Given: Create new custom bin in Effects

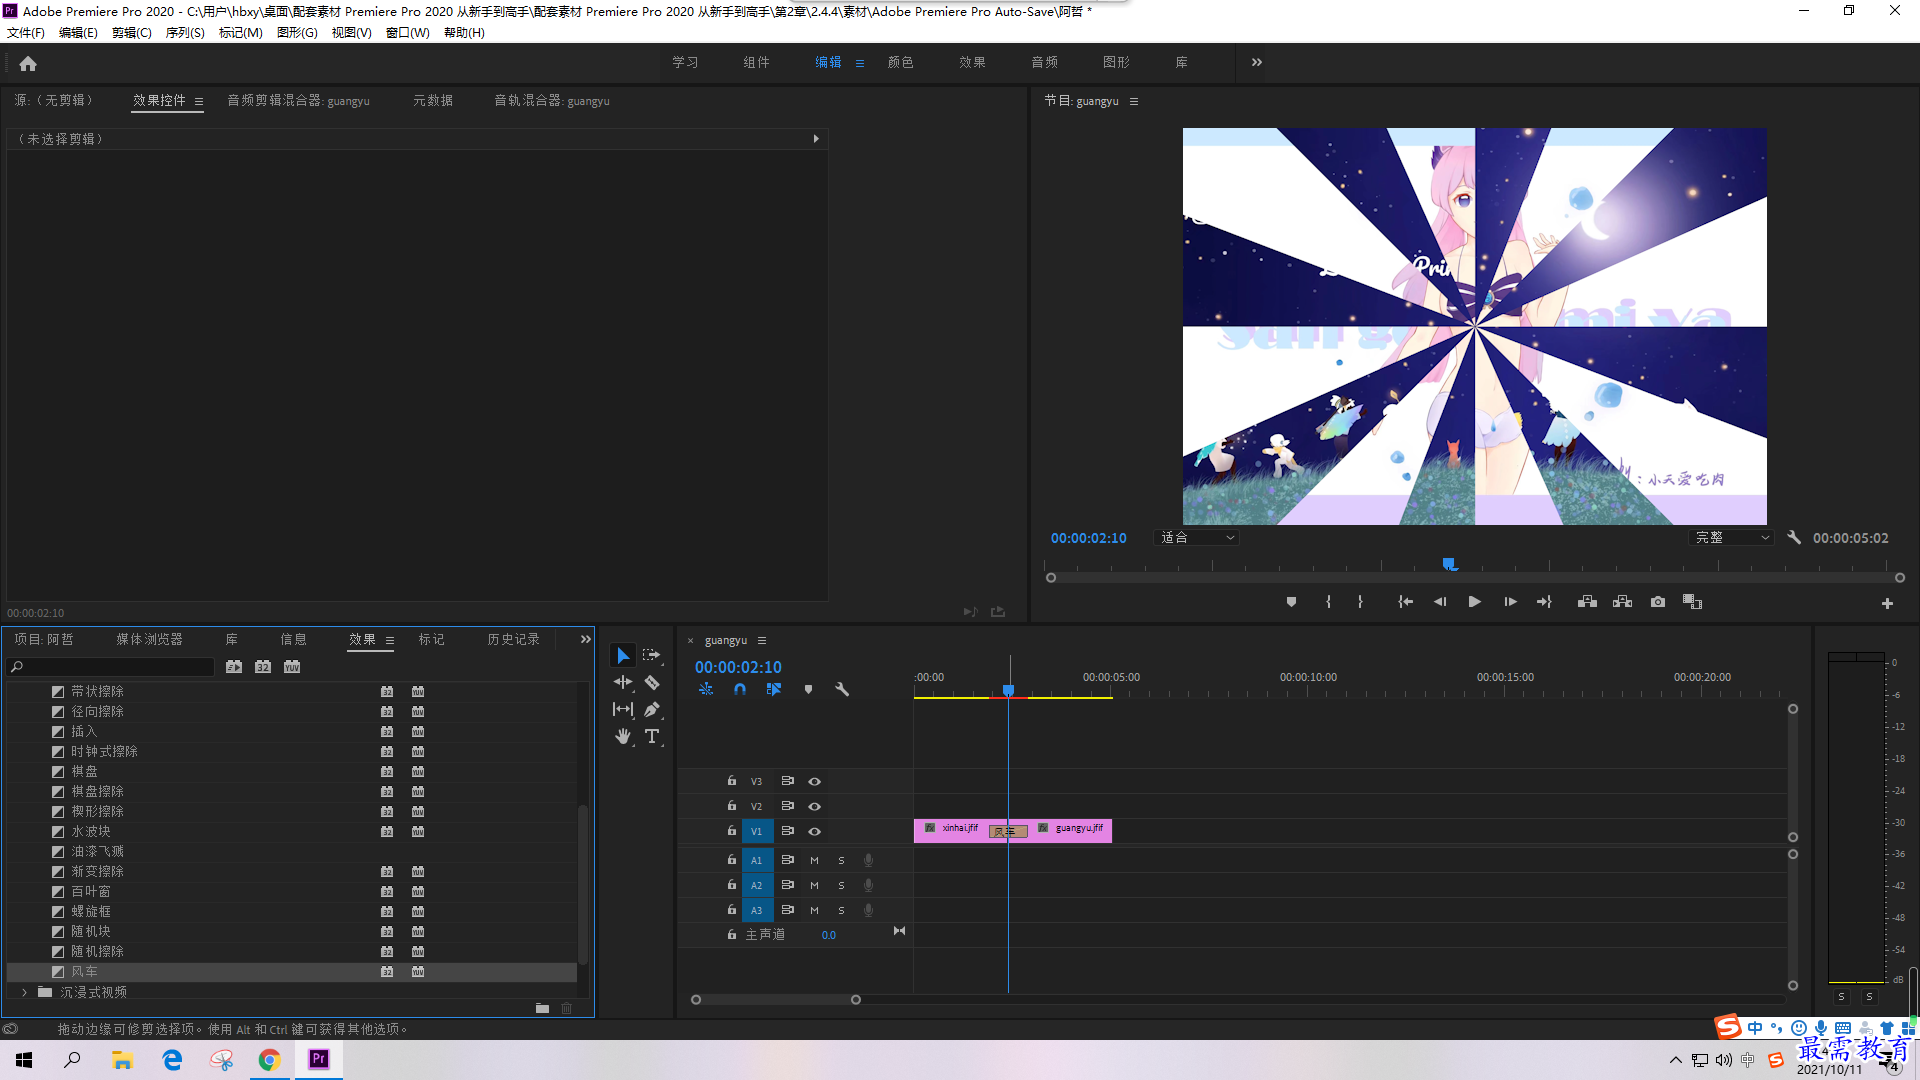Looking at the screenshot, I should (x=542, y=1008).
